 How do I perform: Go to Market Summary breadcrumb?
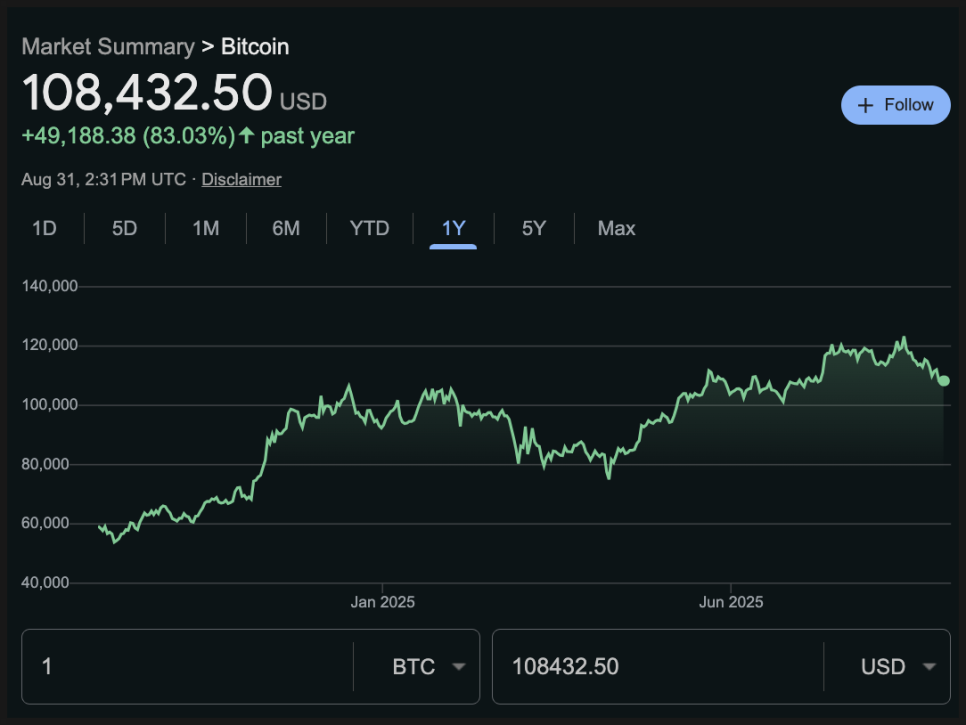(108, 47)
